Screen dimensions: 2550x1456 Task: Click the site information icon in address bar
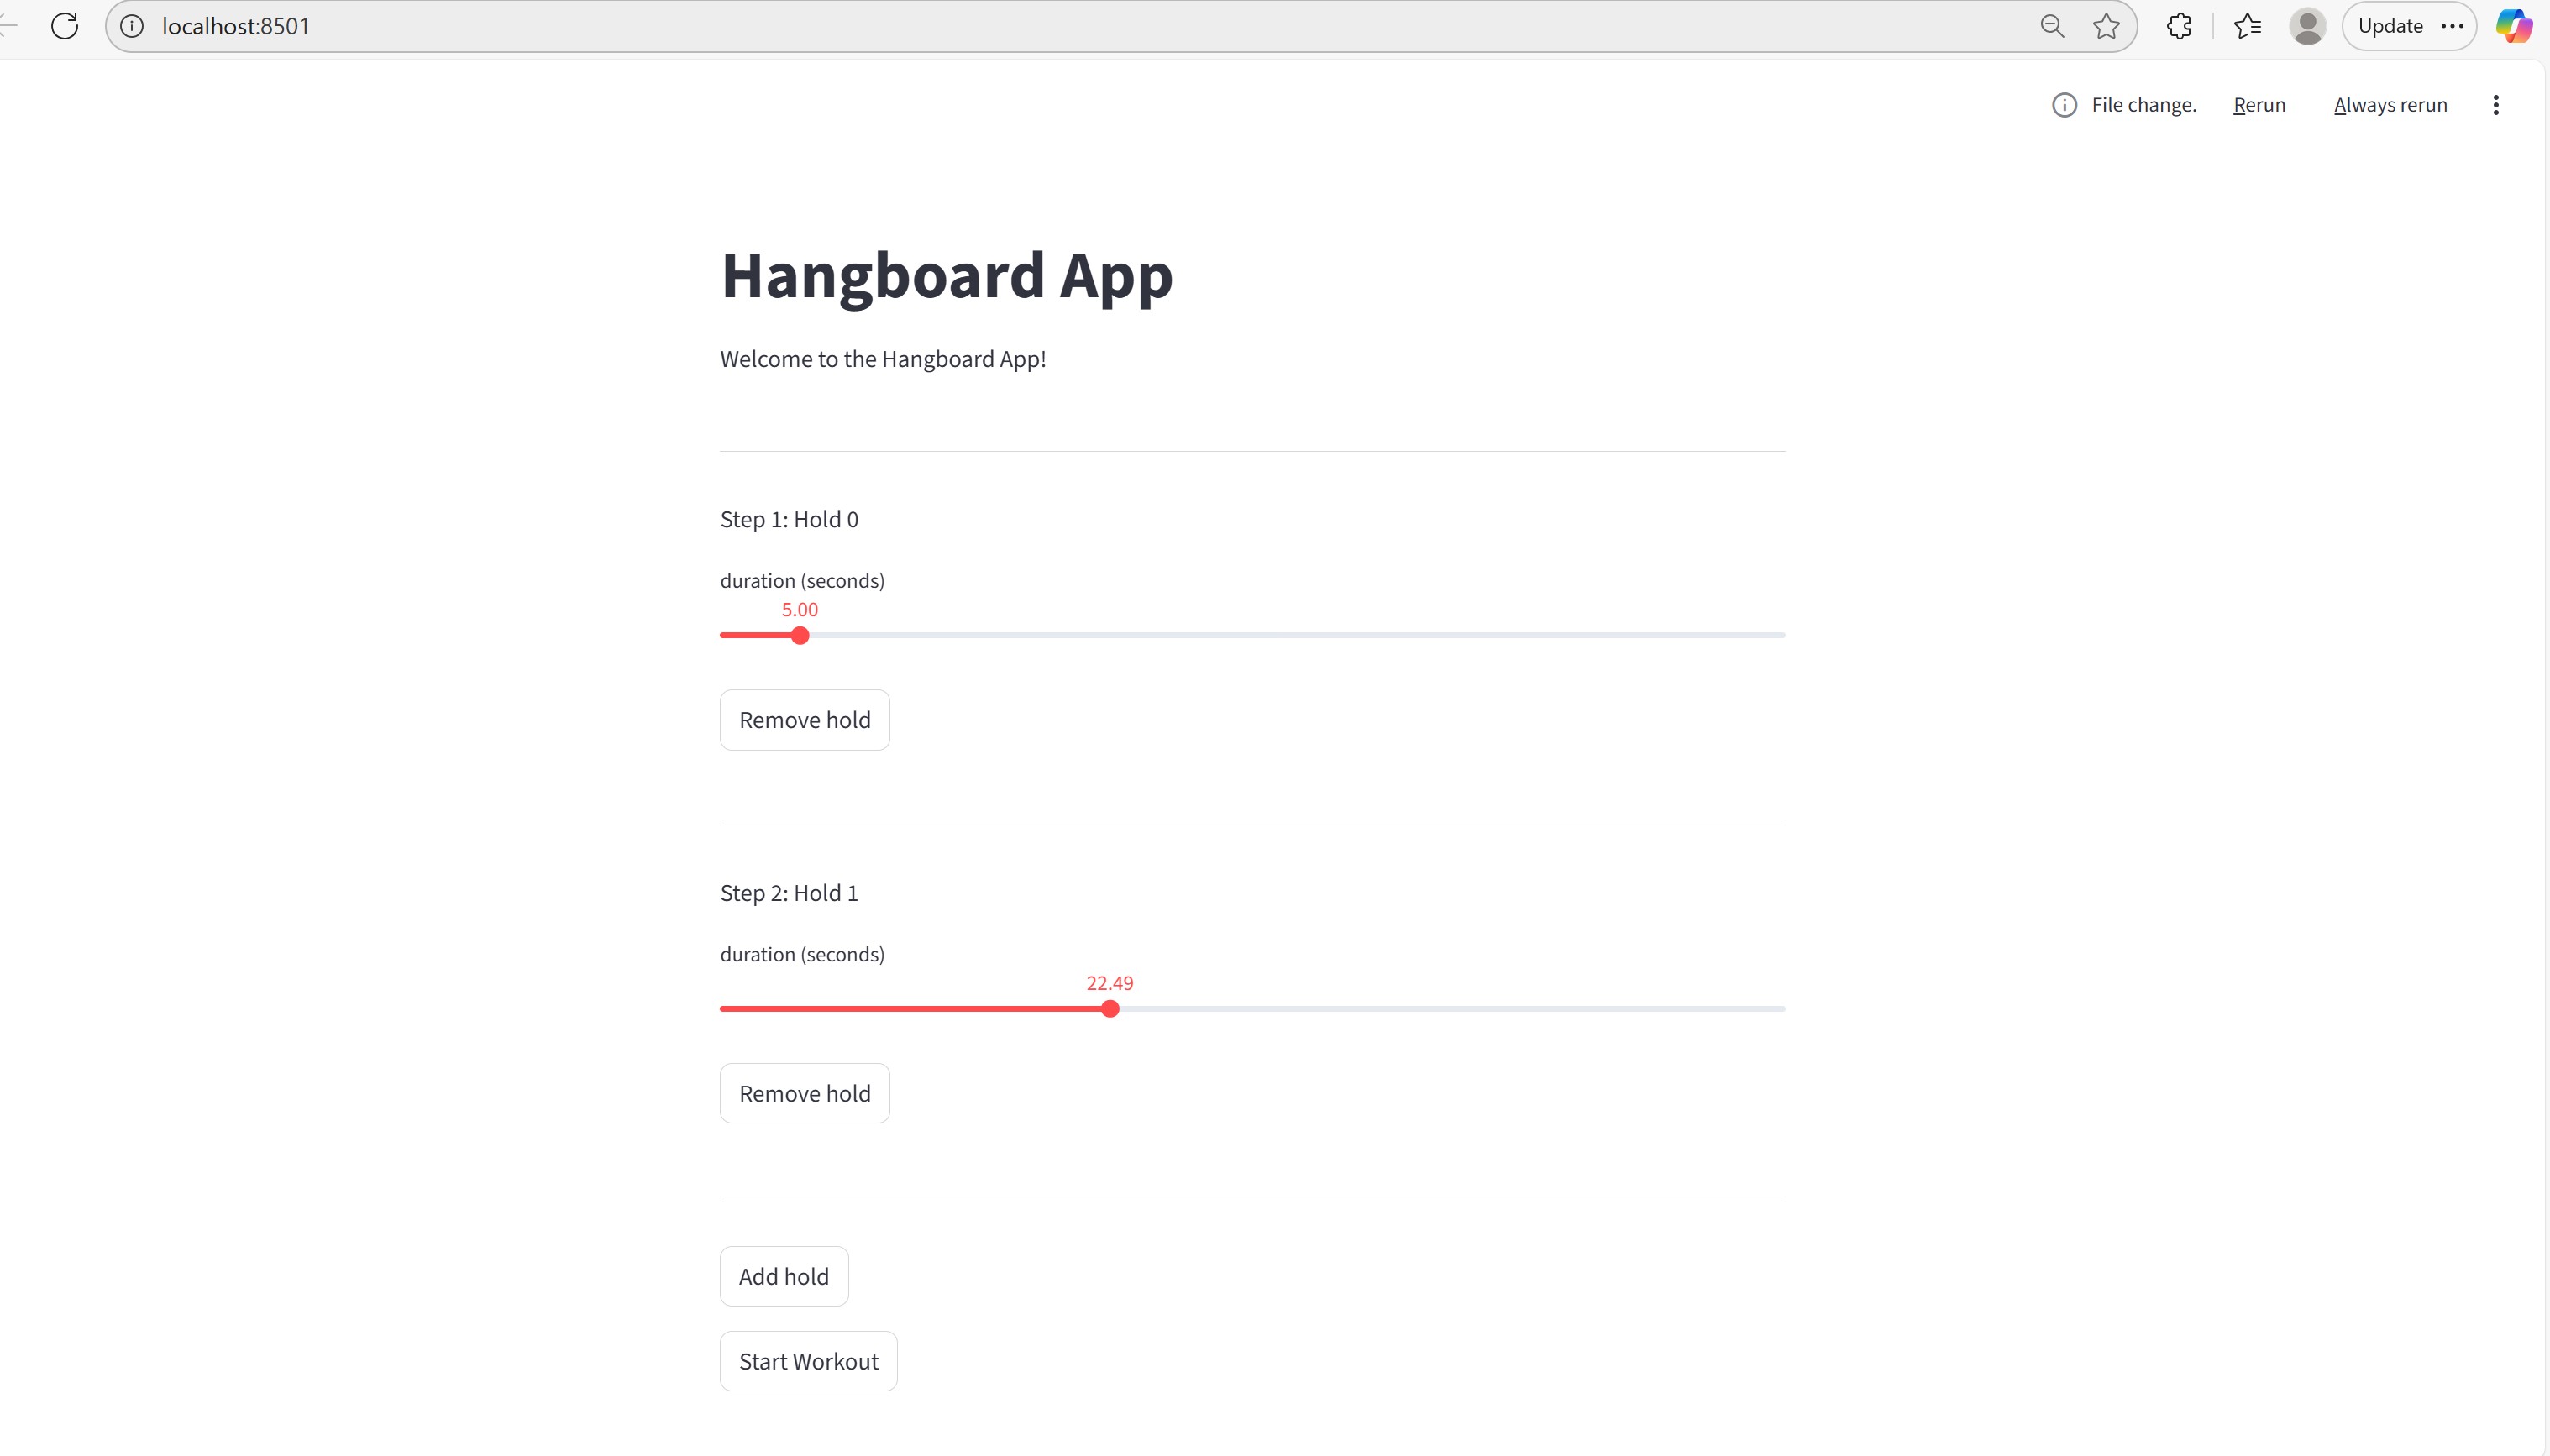tap(132, 26)
